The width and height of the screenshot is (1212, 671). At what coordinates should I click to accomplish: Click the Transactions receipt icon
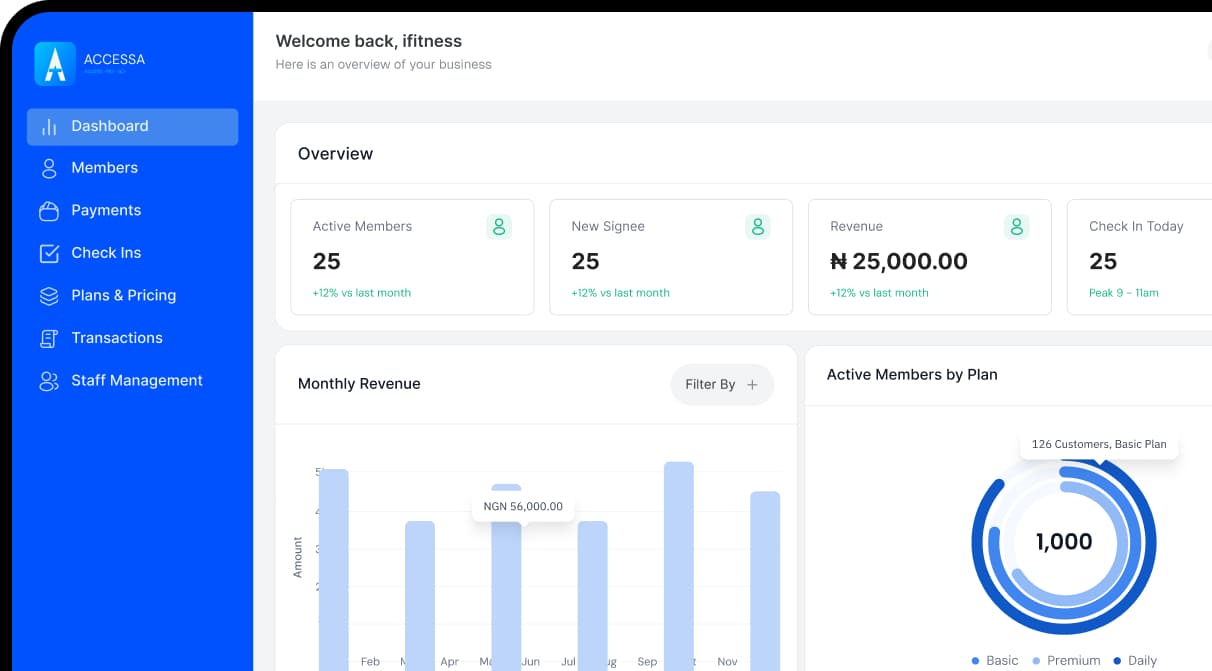click(x=49, y=339)
